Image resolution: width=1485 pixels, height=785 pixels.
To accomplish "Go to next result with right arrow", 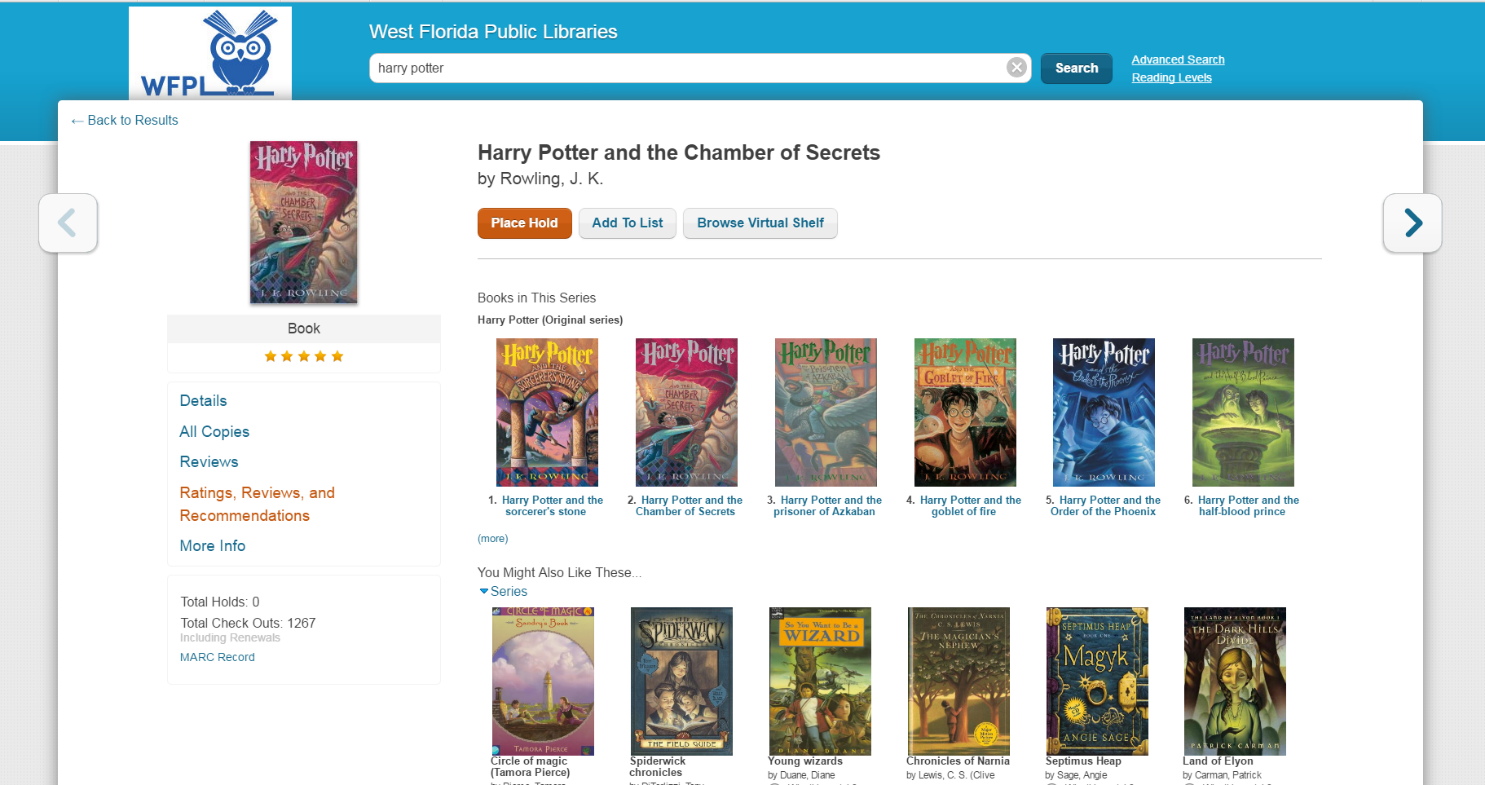I will (x=1412, y=223).
